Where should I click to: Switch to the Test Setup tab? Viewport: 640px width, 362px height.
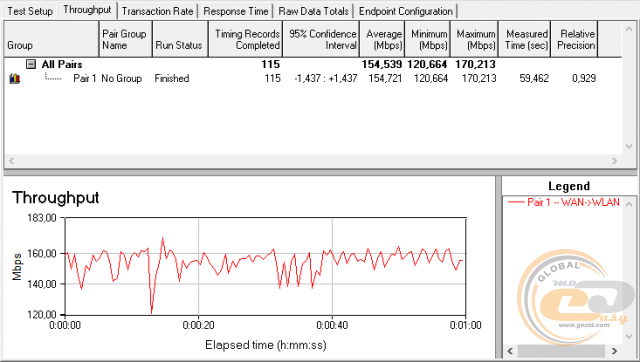click(30, 11)
